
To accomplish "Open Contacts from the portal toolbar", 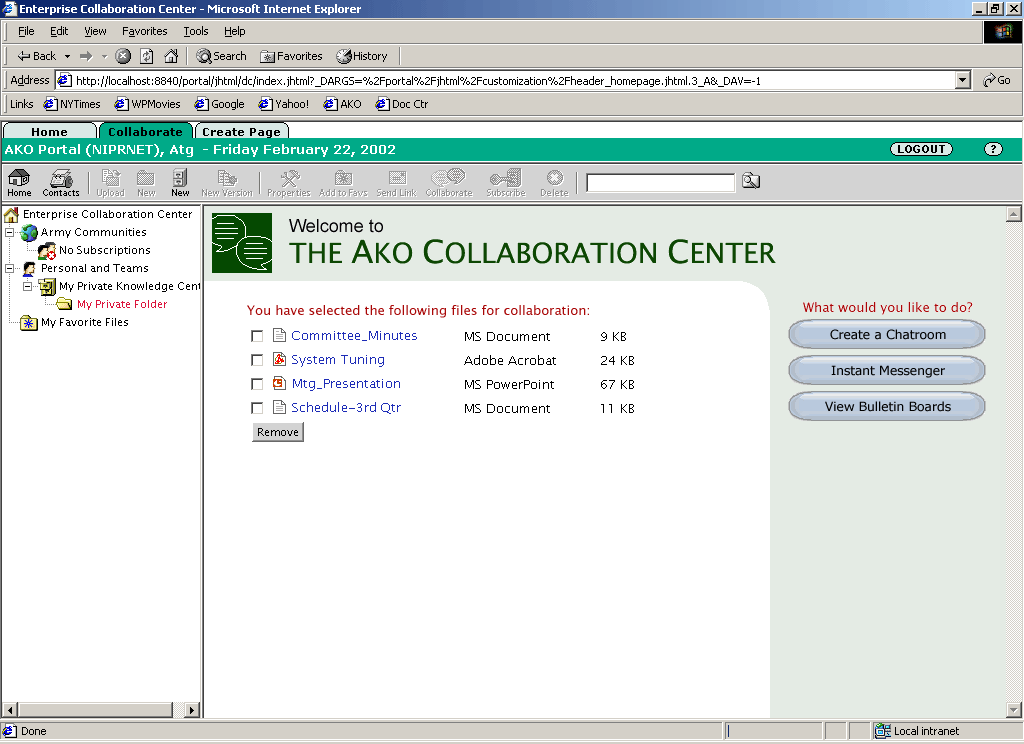I will (61, 181).
